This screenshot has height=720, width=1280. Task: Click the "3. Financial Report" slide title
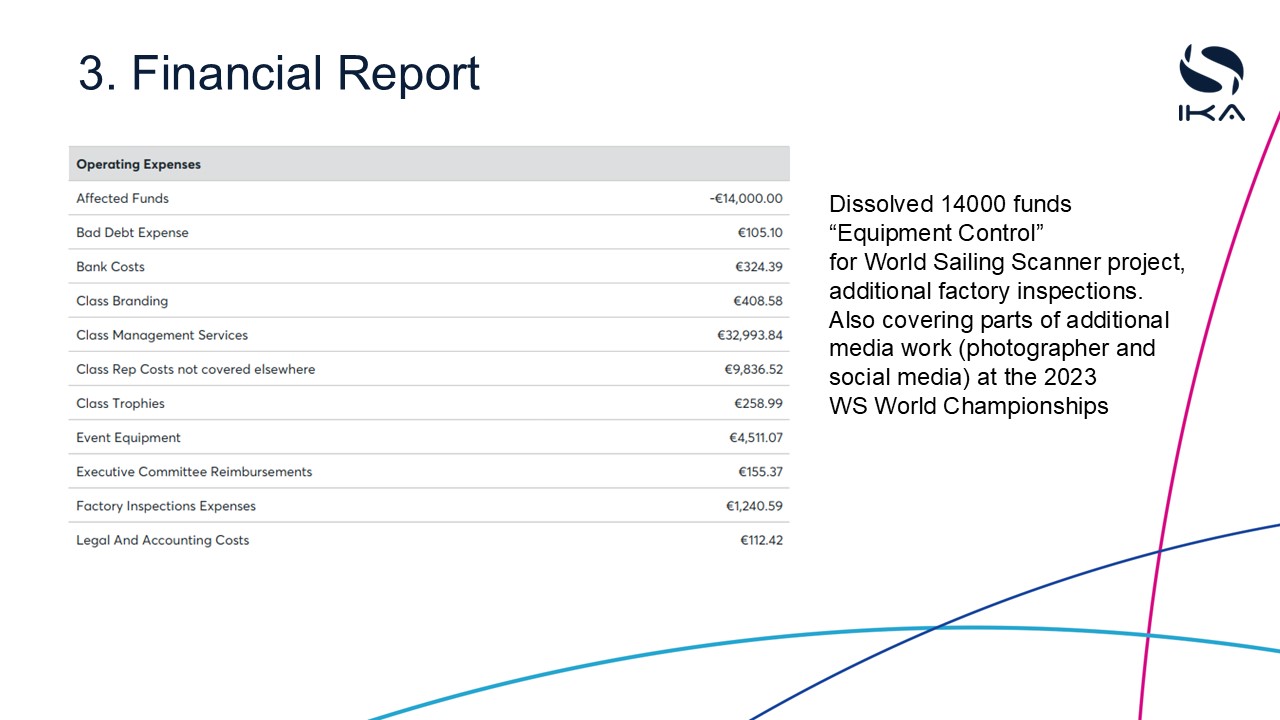[279, 74]
